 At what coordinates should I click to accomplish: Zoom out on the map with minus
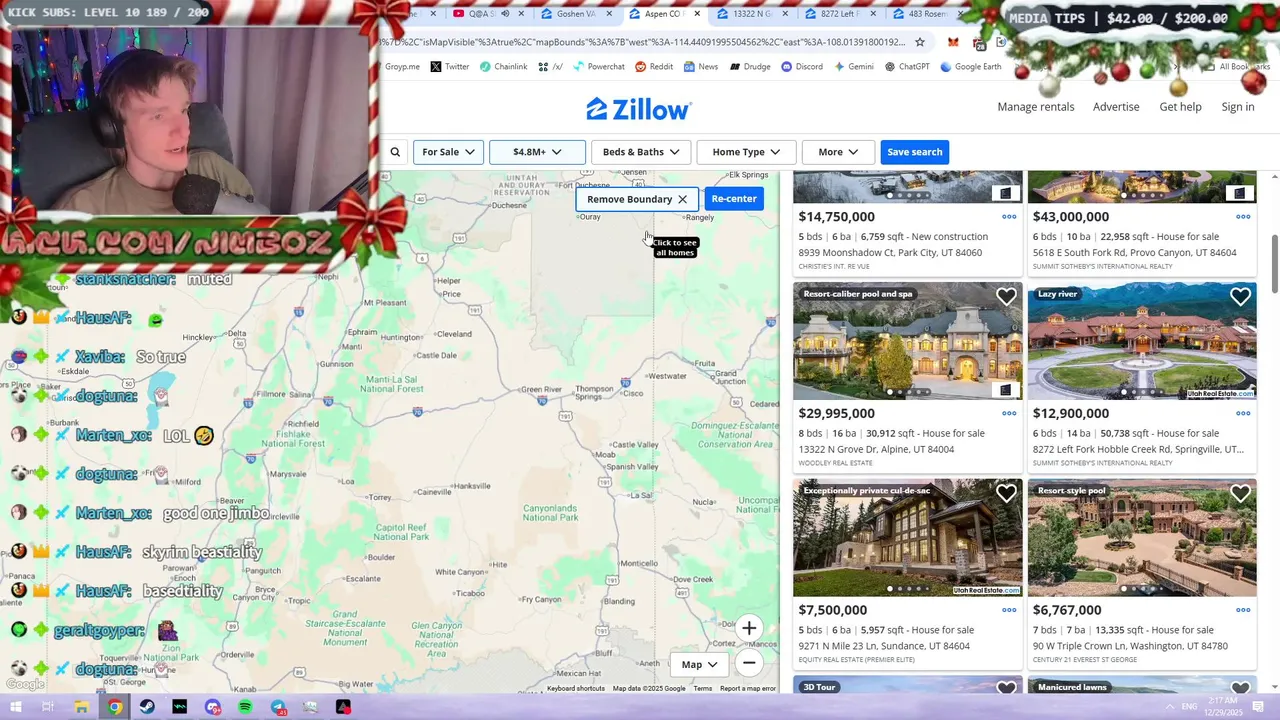pos(749,663)
